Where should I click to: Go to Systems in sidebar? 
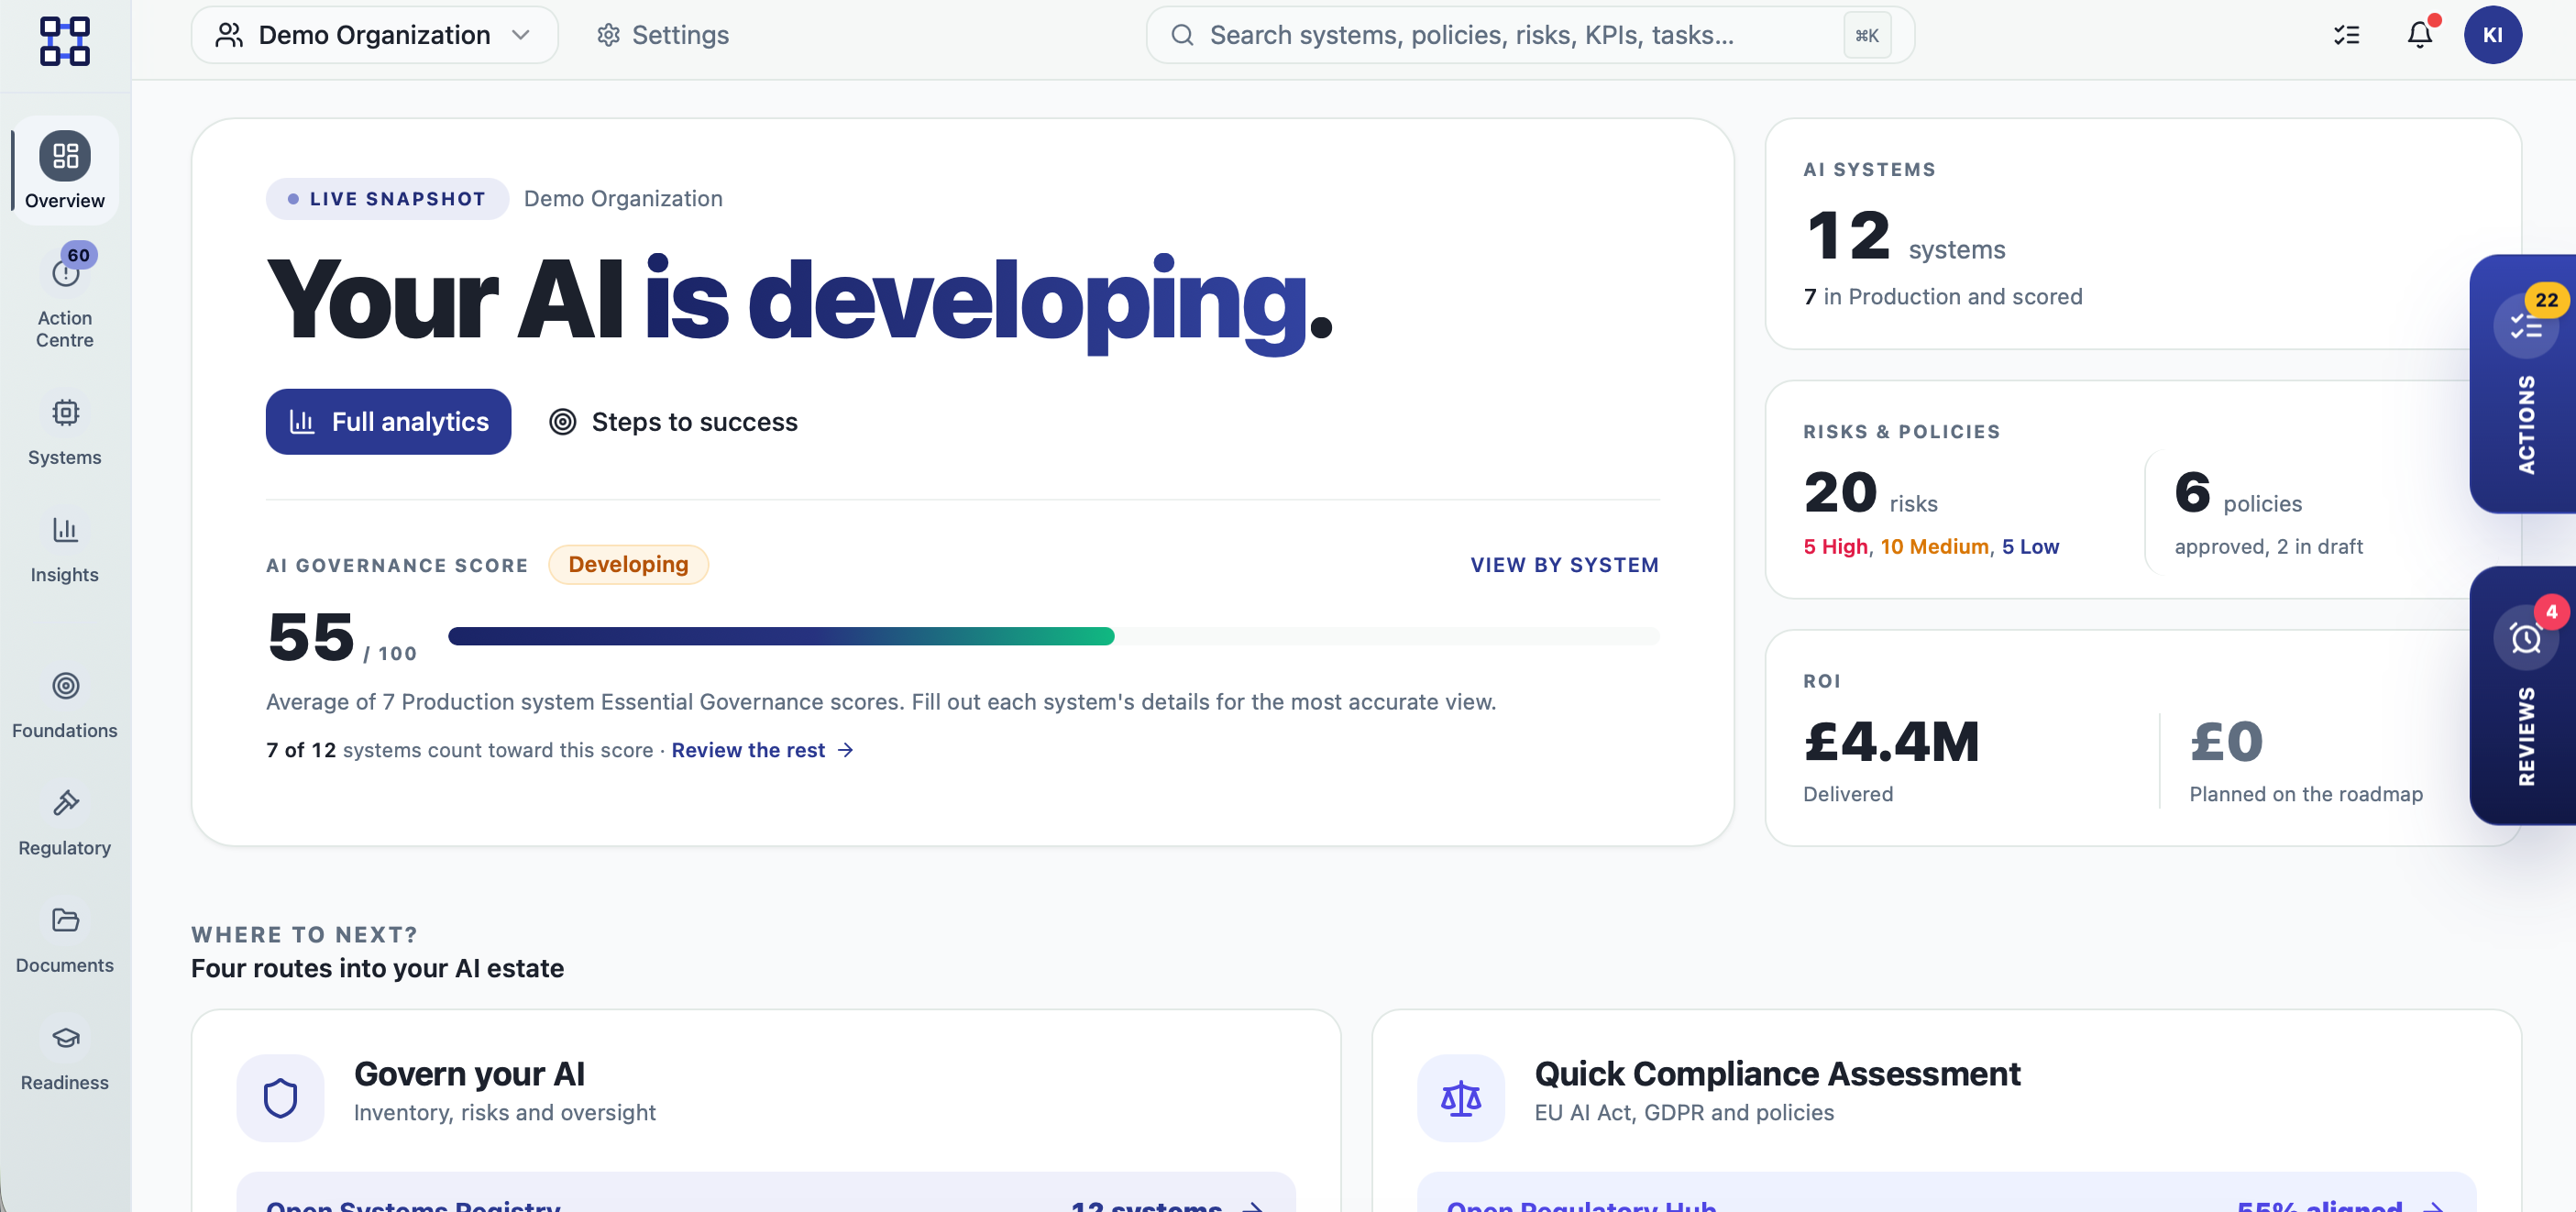(65, 431)
